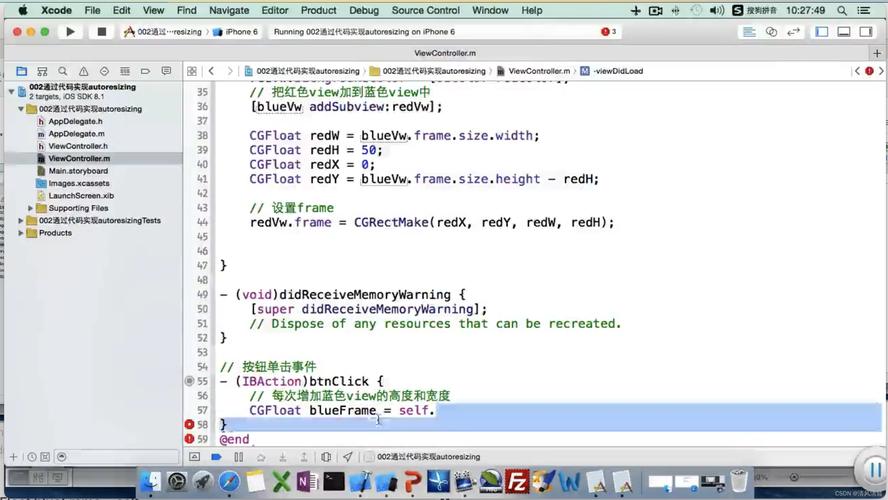Open the Source Control menu
Screen dimensions: 888x500
tap(426, 10)
